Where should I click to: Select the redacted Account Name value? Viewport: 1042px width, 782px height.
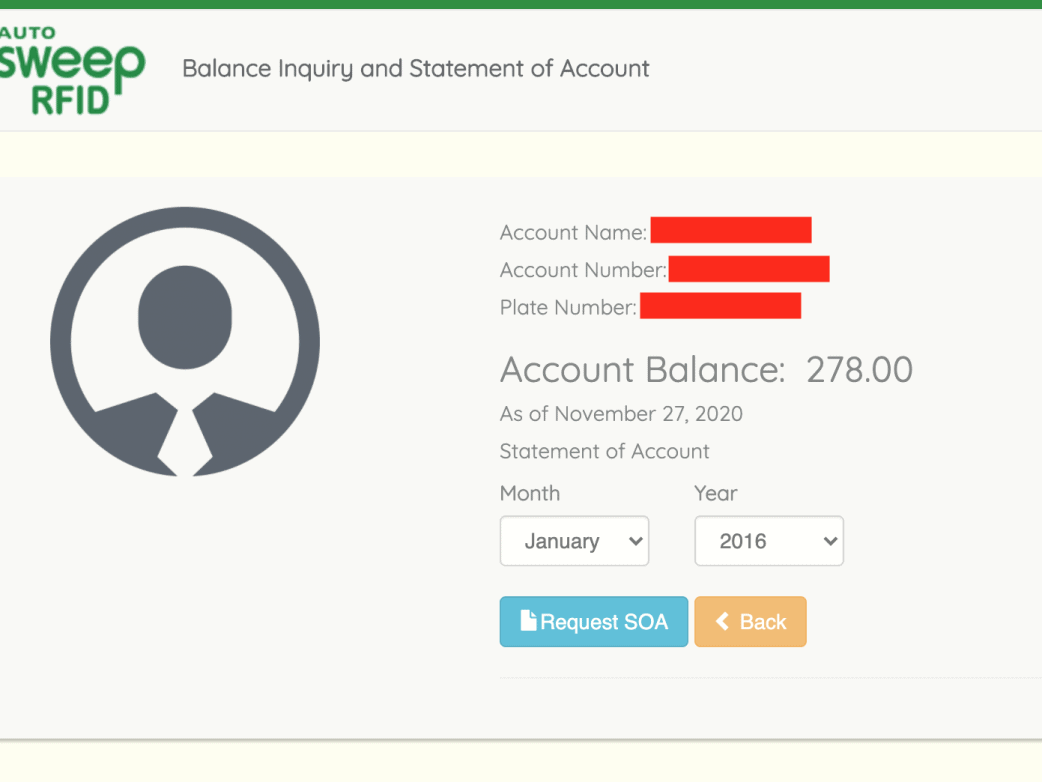point(730,231)
